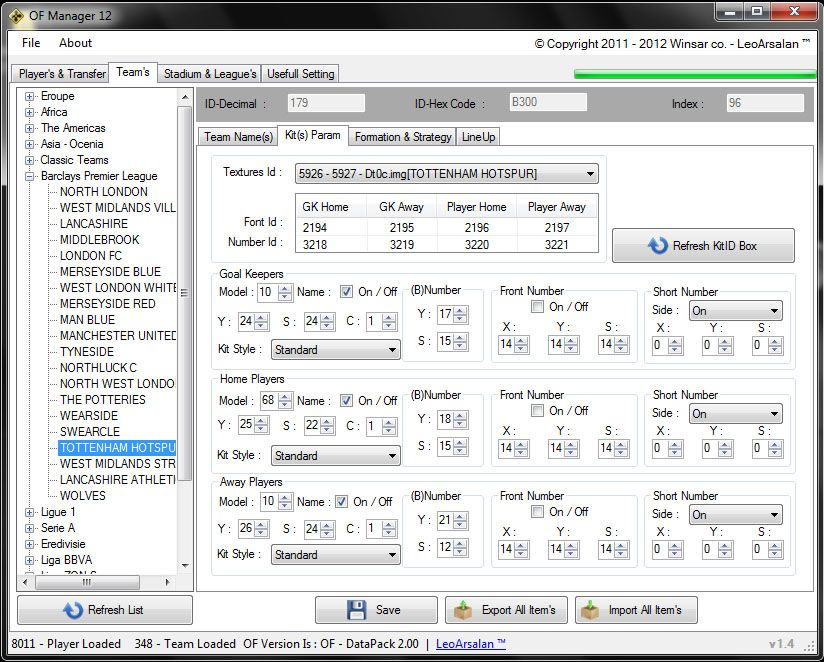Image resolution: width=824 pixels, height=662 pixels.
Task: Click the ID-Decimal input field
Action: click(326, 103)
